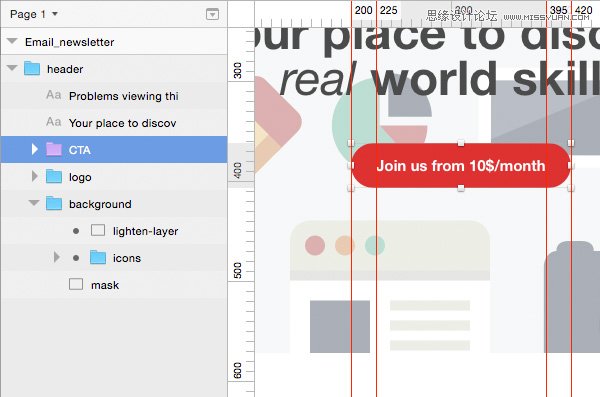The image size is (600, 397).
Task: Click the mask shape icon
Action: point(76,284)
